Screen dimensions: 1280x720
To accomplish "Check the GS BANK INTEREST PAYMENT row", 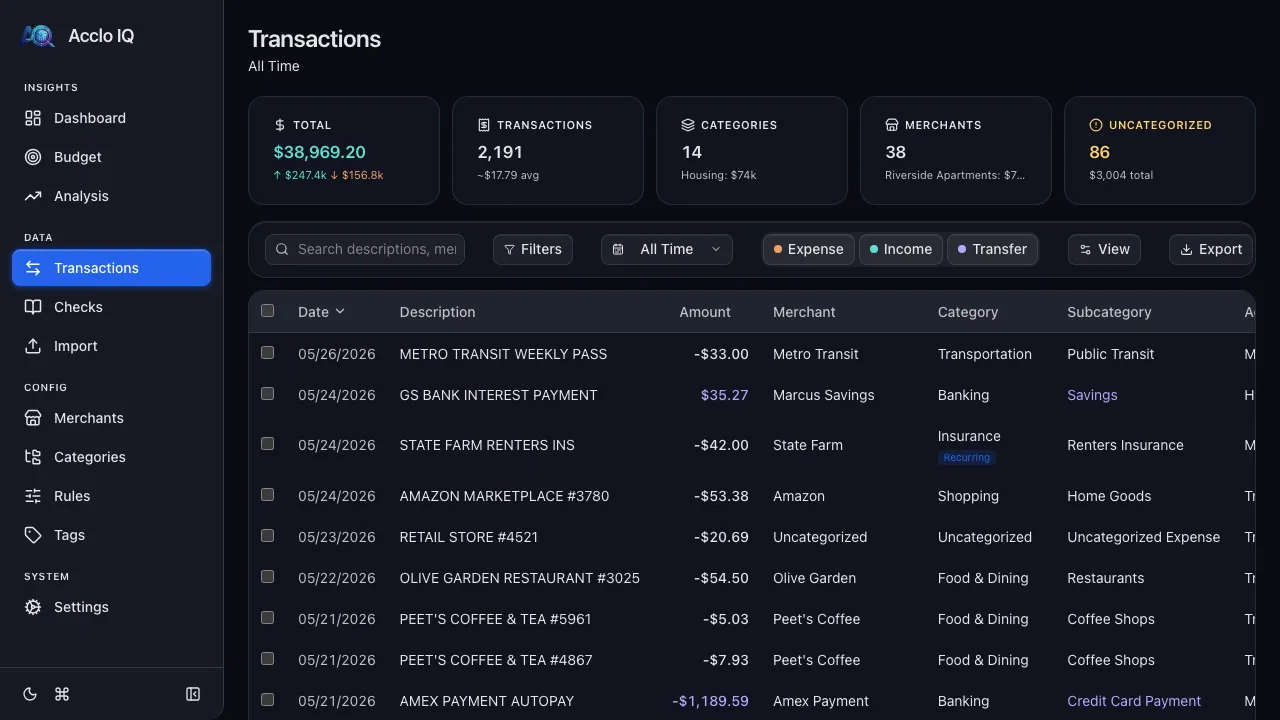I will pyautogui.click(x=267, y=394).
